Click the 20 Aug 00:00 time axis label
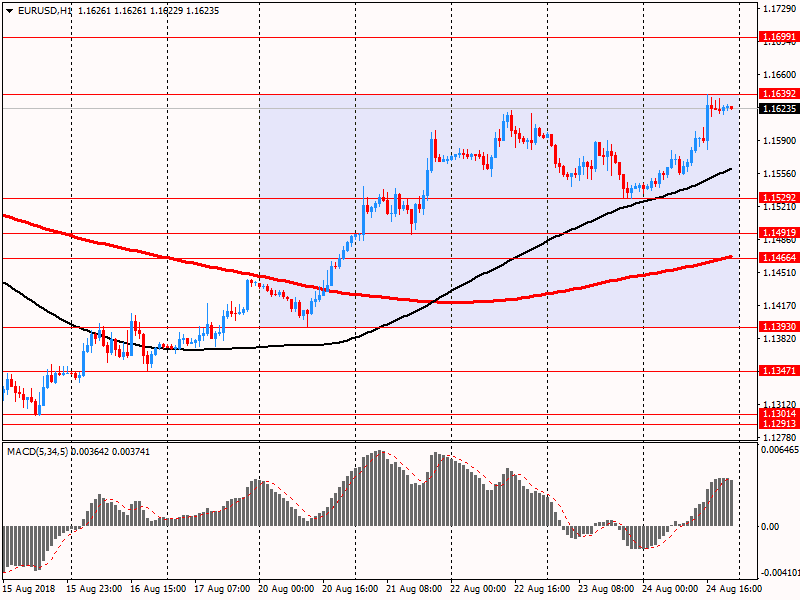The height and width of the screenshot is (600, 800). (x=286, y=589)
